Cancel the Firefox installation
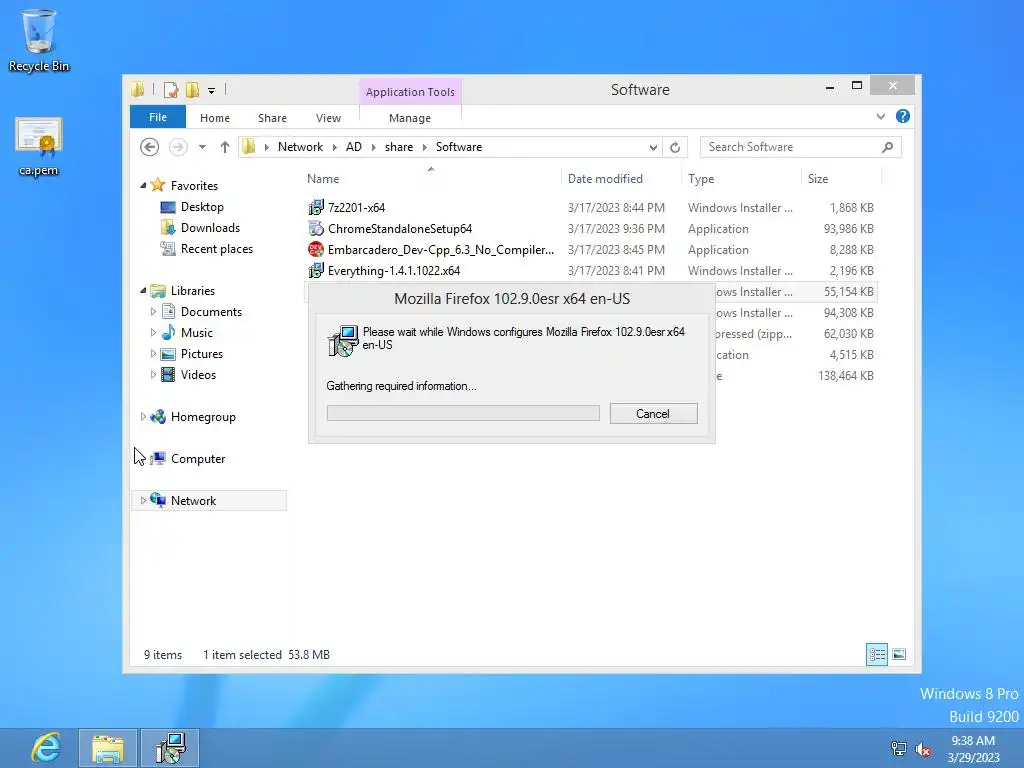Viewport: 1024px width, 768px height. coord(653,413)
